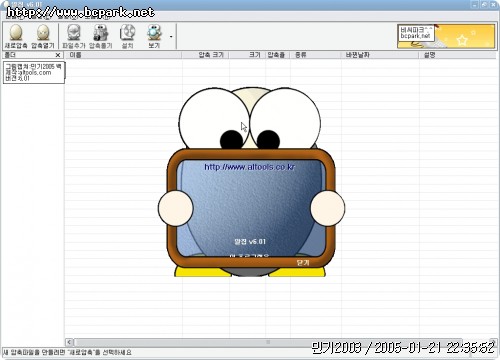Open the http://www.altools.co.kr link on splash
This screenshot has height=360, width=500.
[x=250, y=167]
